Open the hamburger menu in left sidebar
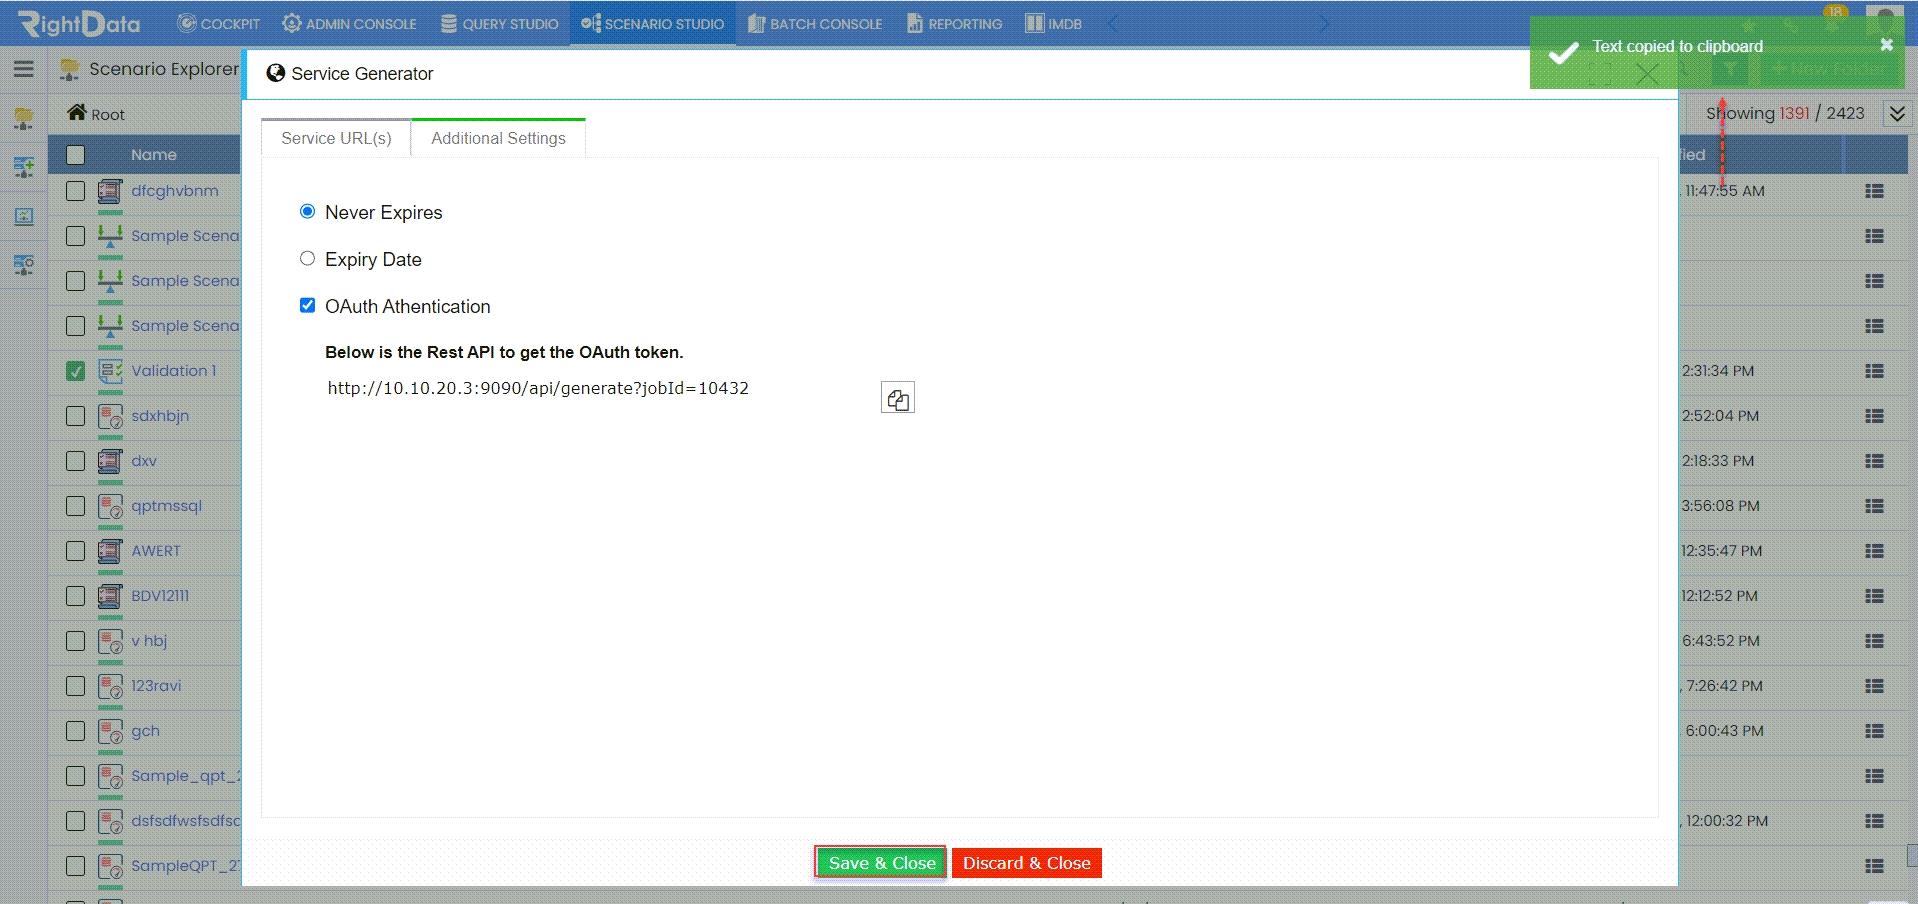 coord(24,69)
